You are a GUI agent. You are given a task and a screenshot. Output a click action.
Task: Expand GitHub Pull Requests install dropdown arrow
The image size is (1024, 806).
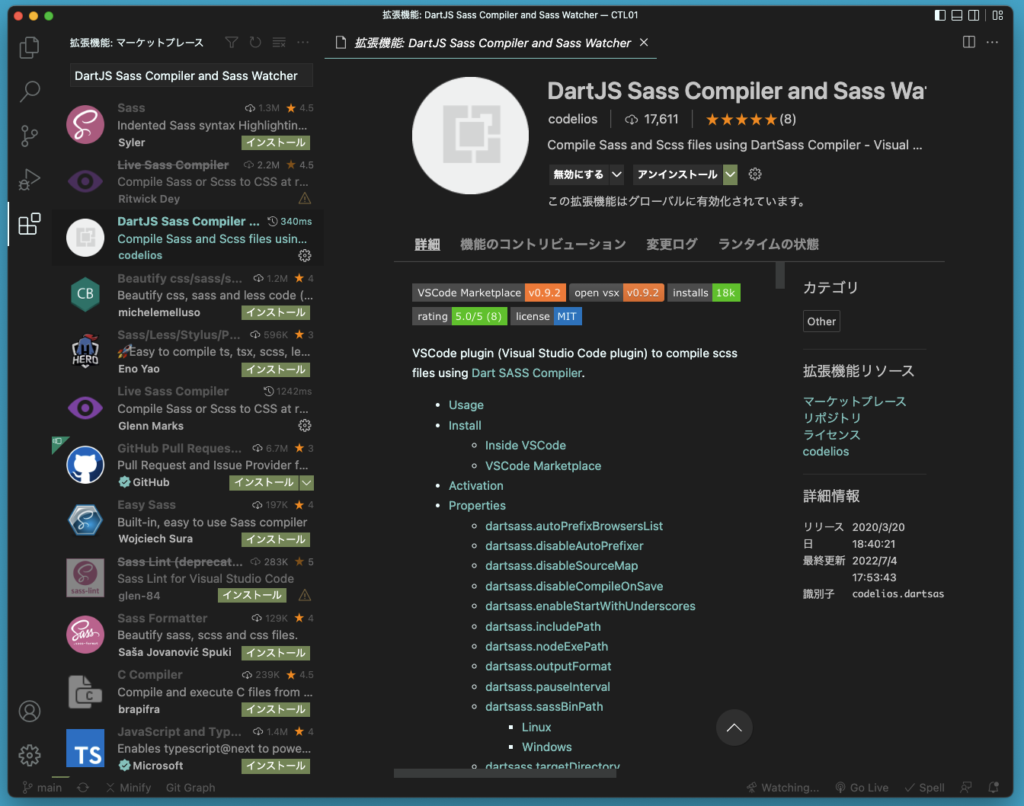tap(306, 483)
